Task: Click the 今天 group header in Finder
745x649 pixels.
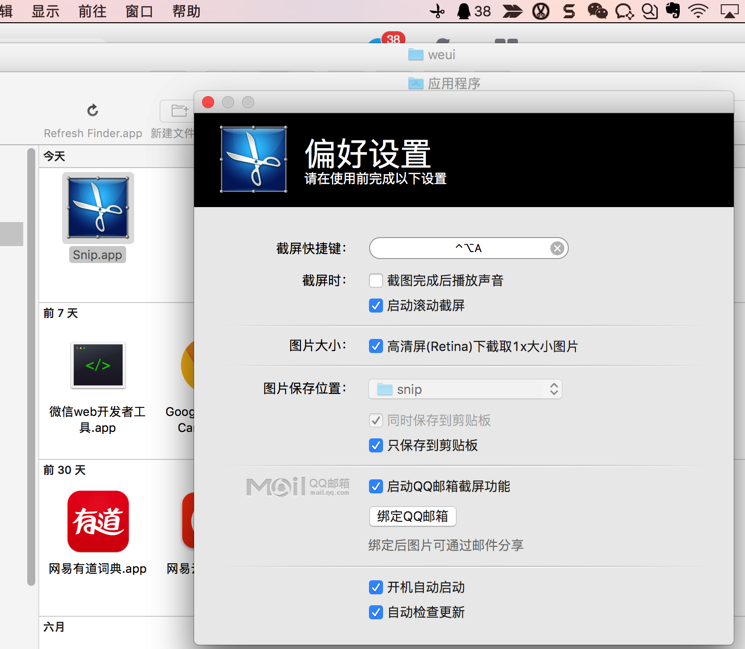Action: point(54,156)
